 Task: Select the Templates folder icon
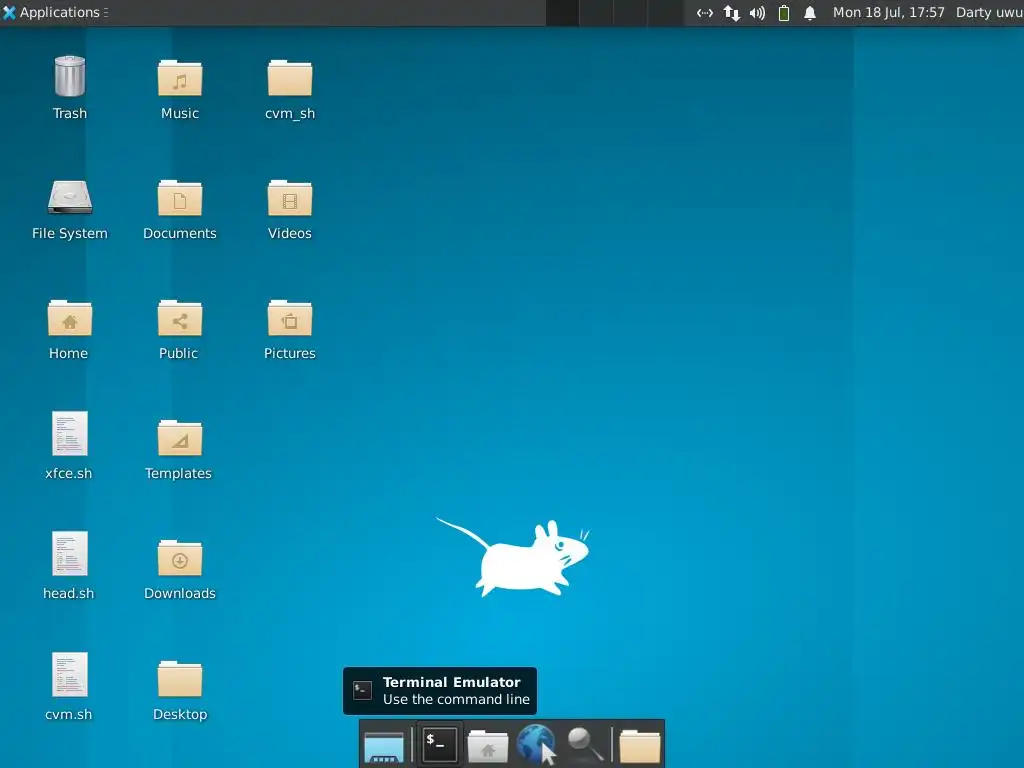(180, 439)
